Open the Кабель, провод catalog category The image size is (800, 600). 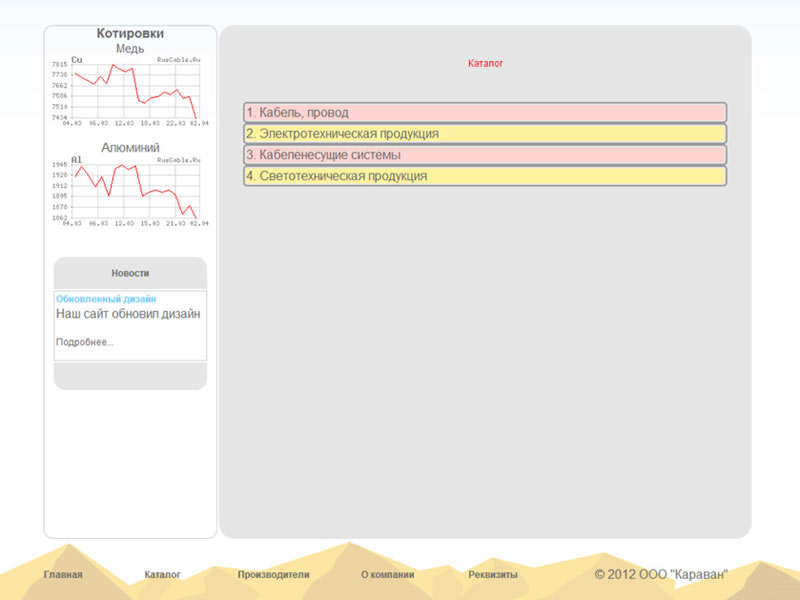[485, 112]
